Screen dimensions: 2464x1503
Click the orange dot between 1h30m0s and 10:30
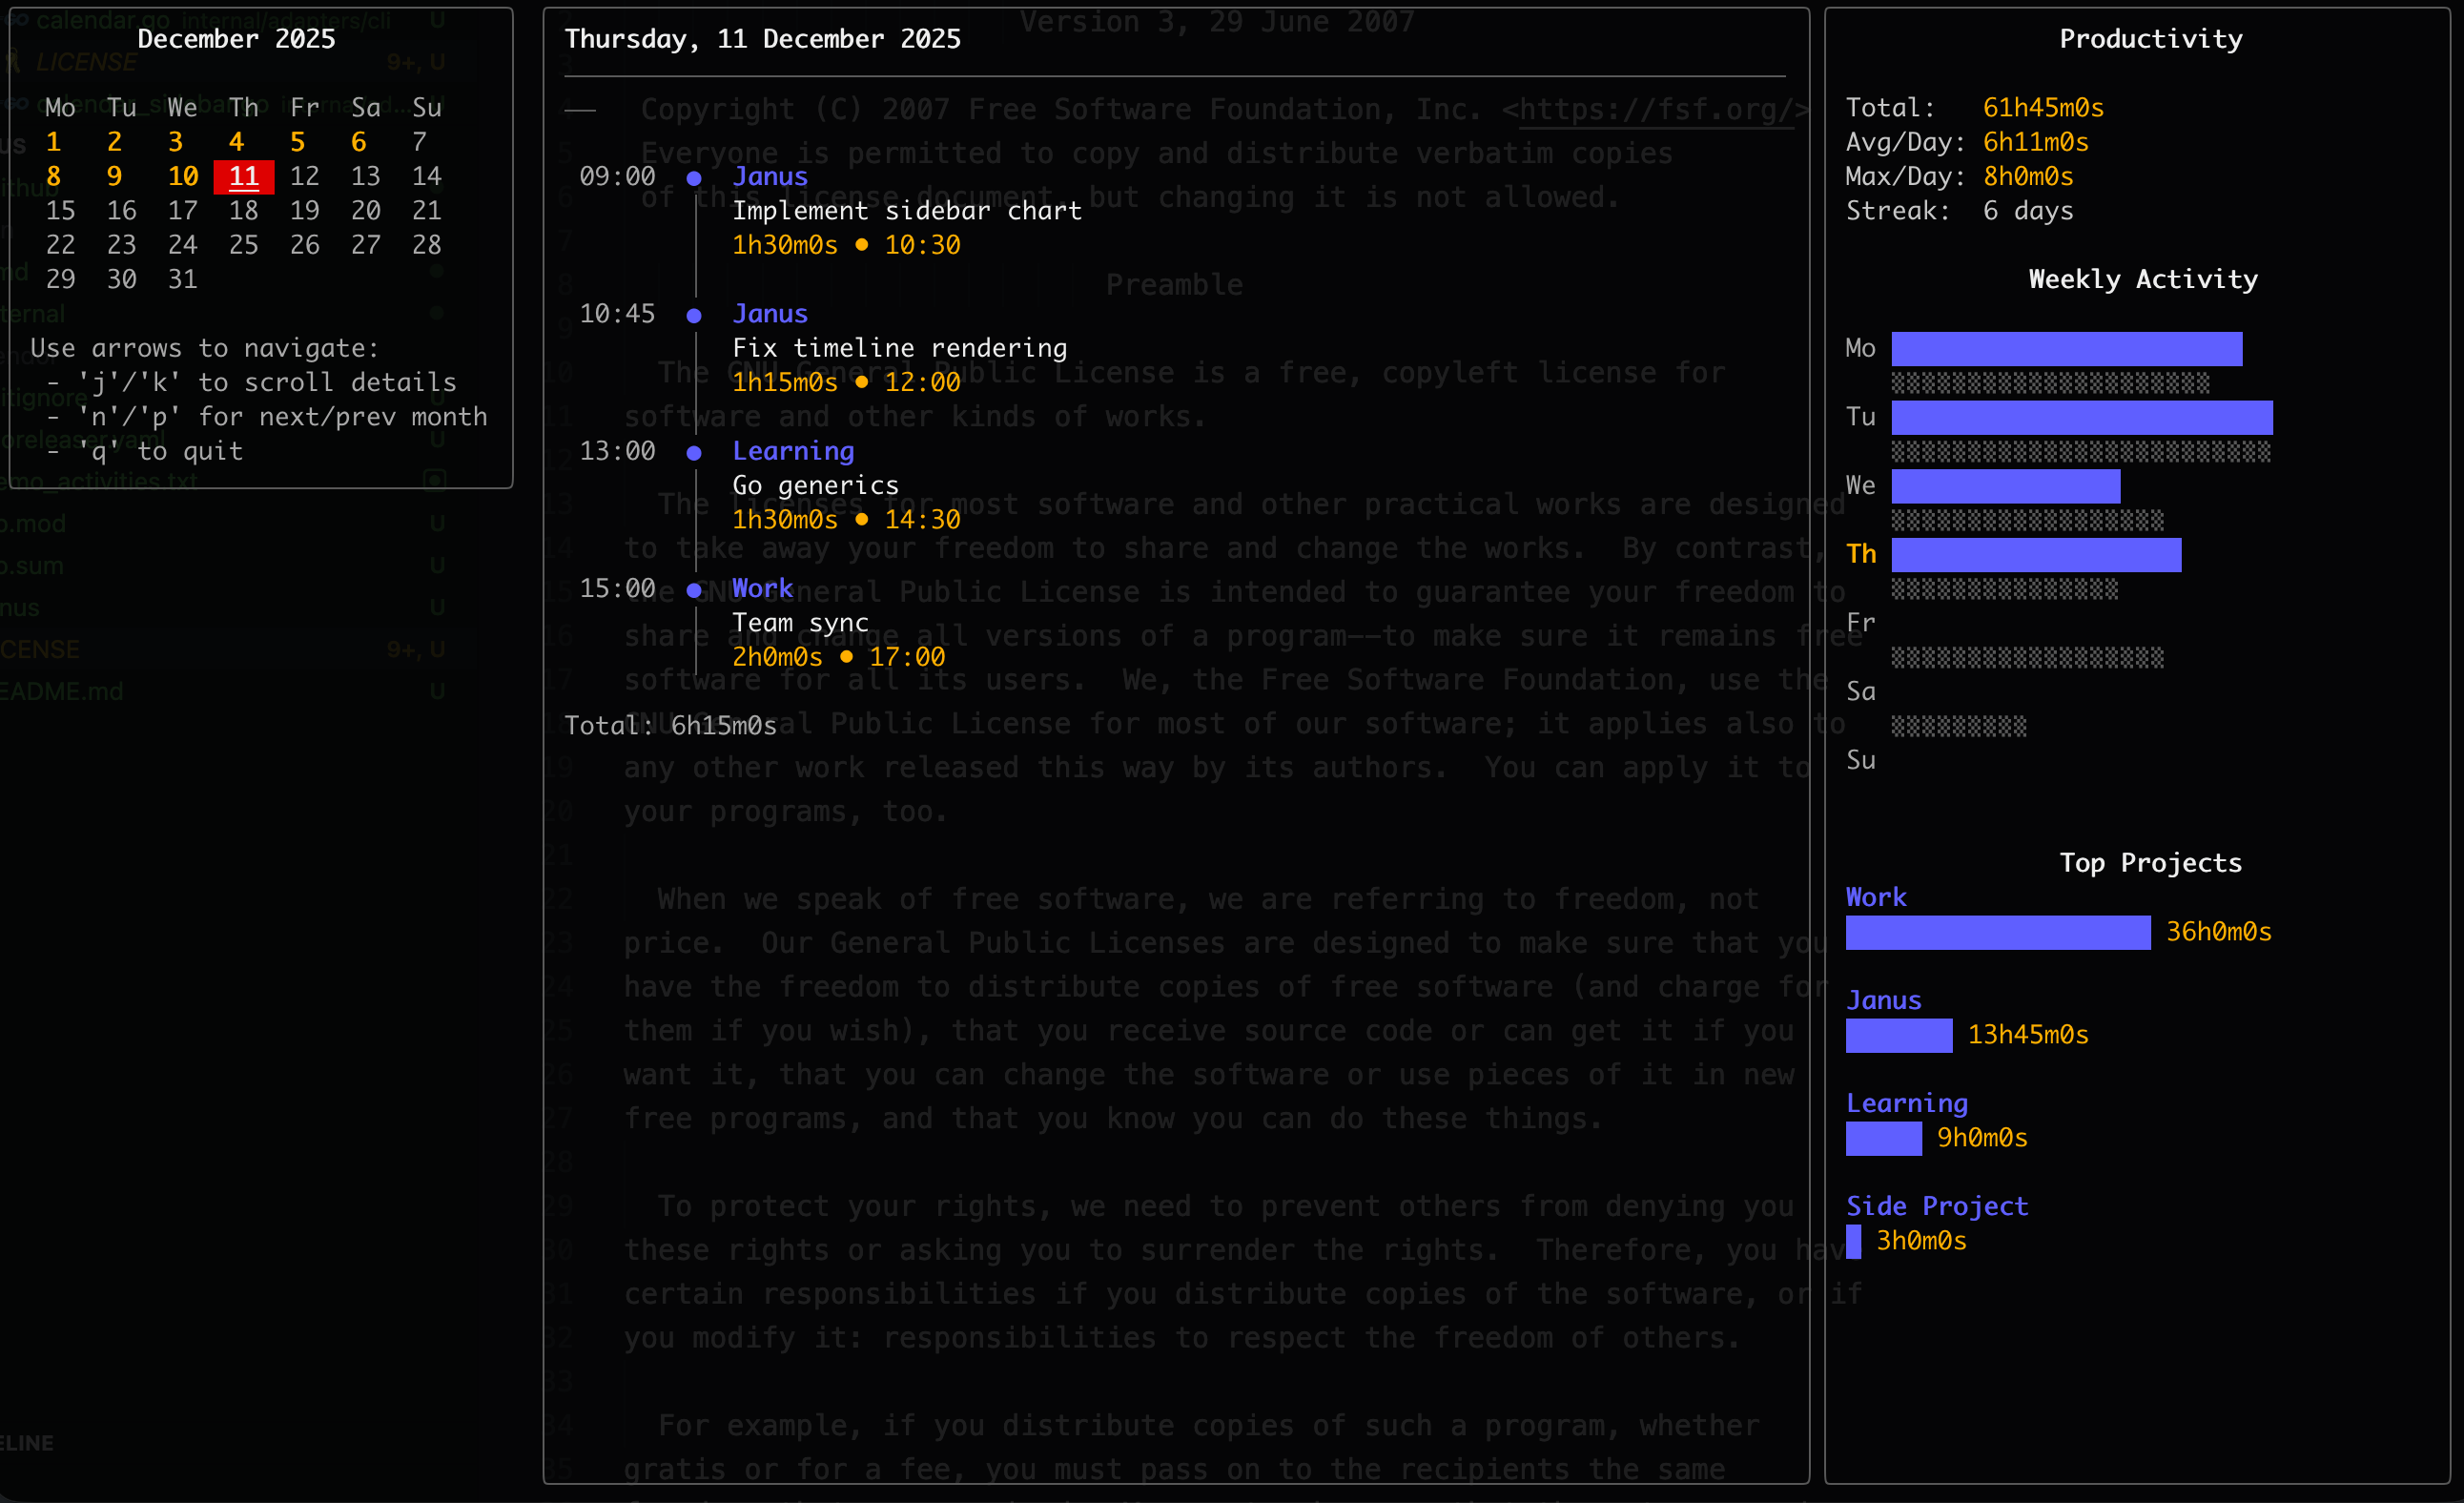coord(861,245)
